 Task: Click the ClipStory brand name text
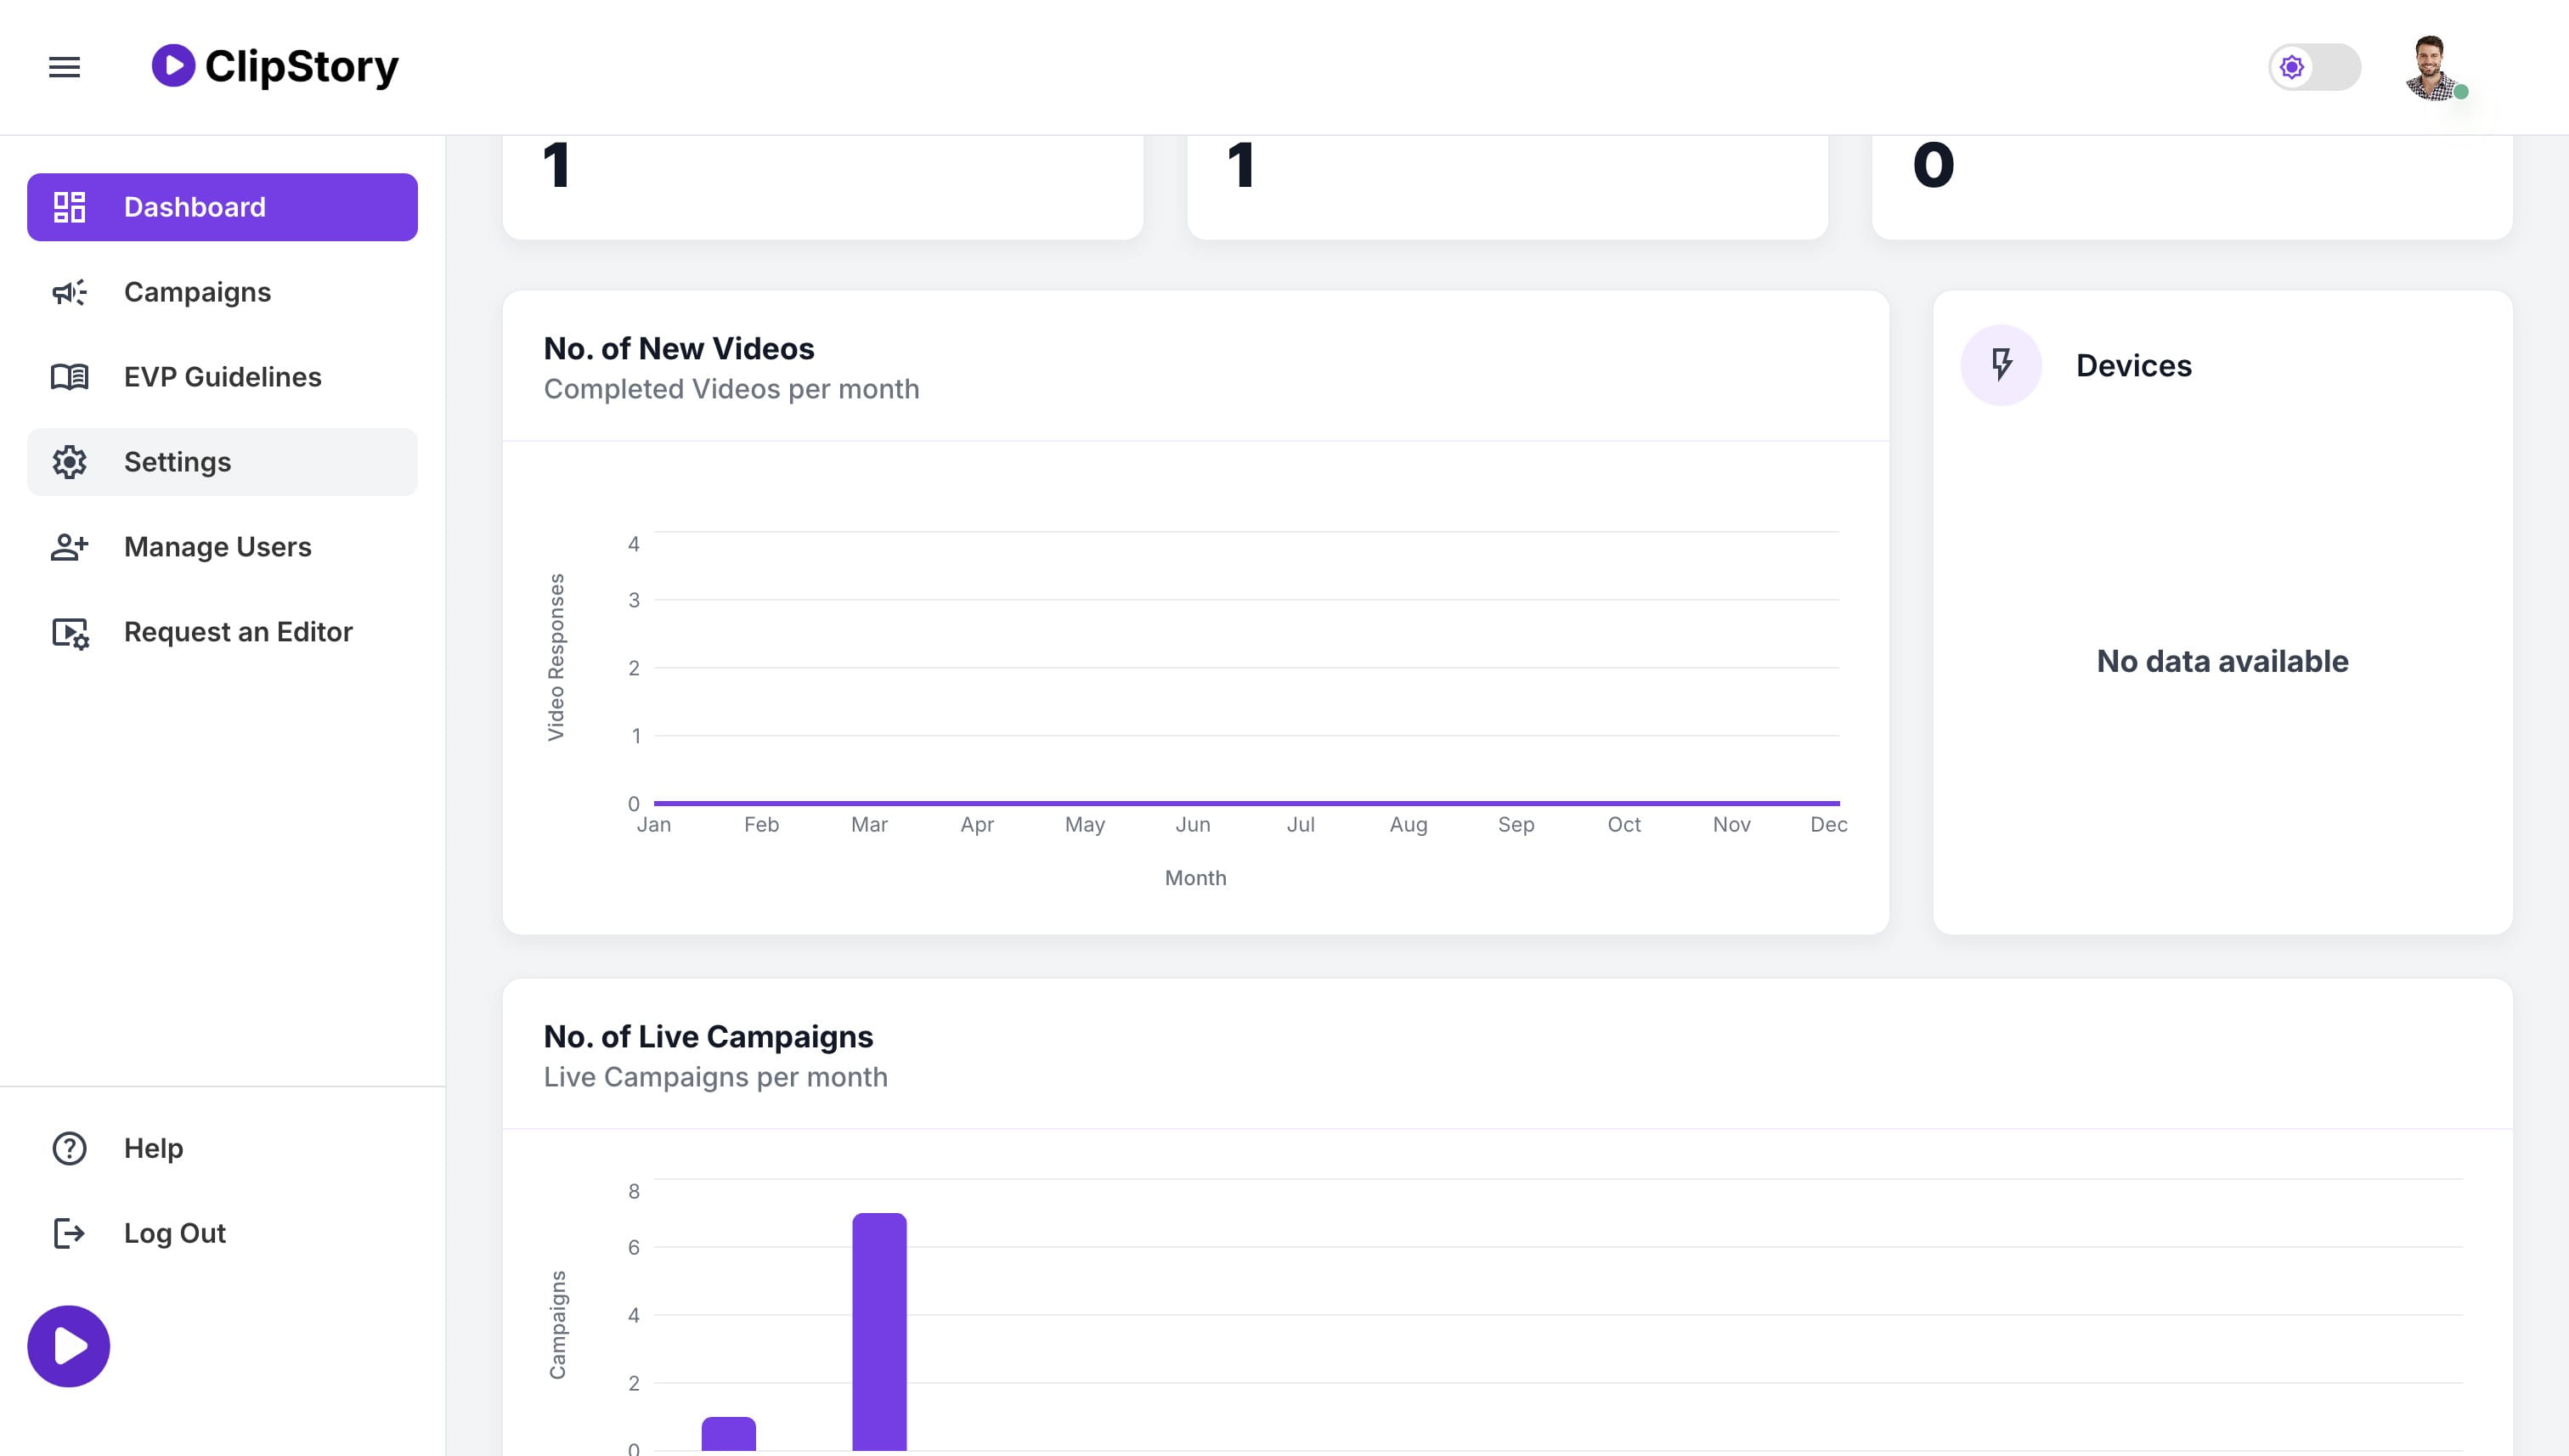tap(301, 67)
